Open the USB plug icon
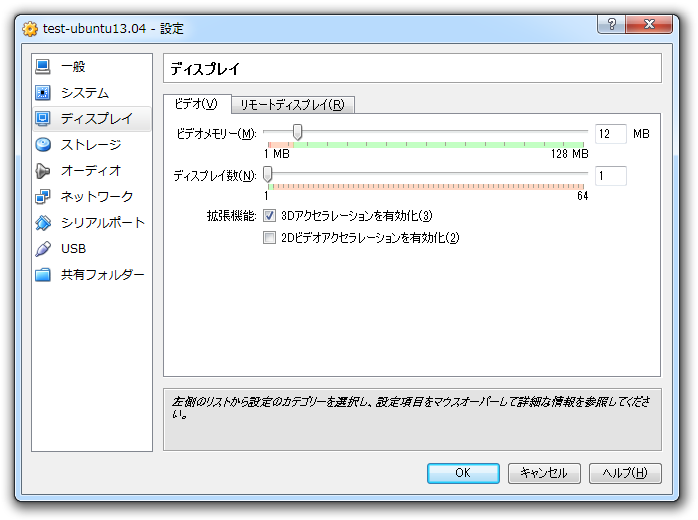The image size is (698, 520). [x=43, y=248]
